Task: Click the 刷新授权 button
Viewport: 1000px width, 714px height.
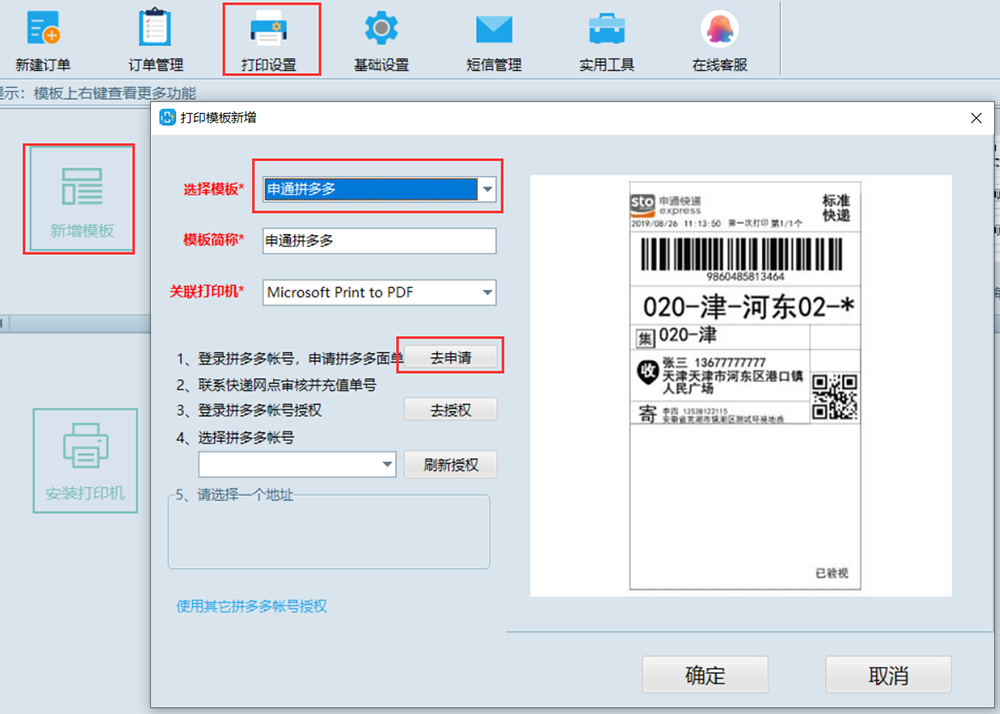Action: point(451,465)
